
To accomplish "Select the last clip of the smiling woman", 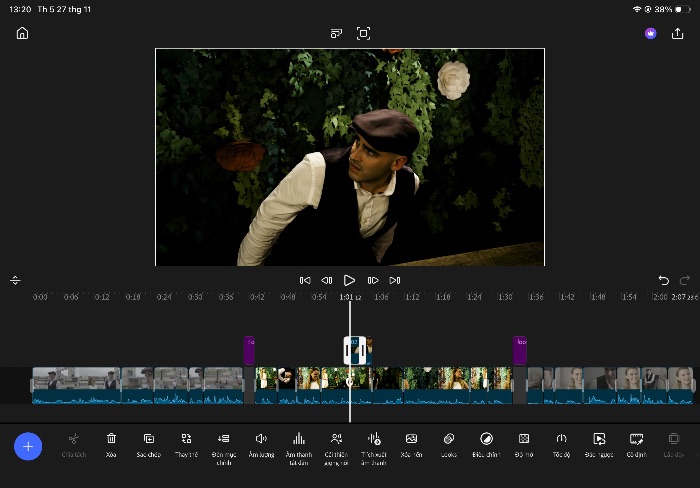I will (680, 386).
